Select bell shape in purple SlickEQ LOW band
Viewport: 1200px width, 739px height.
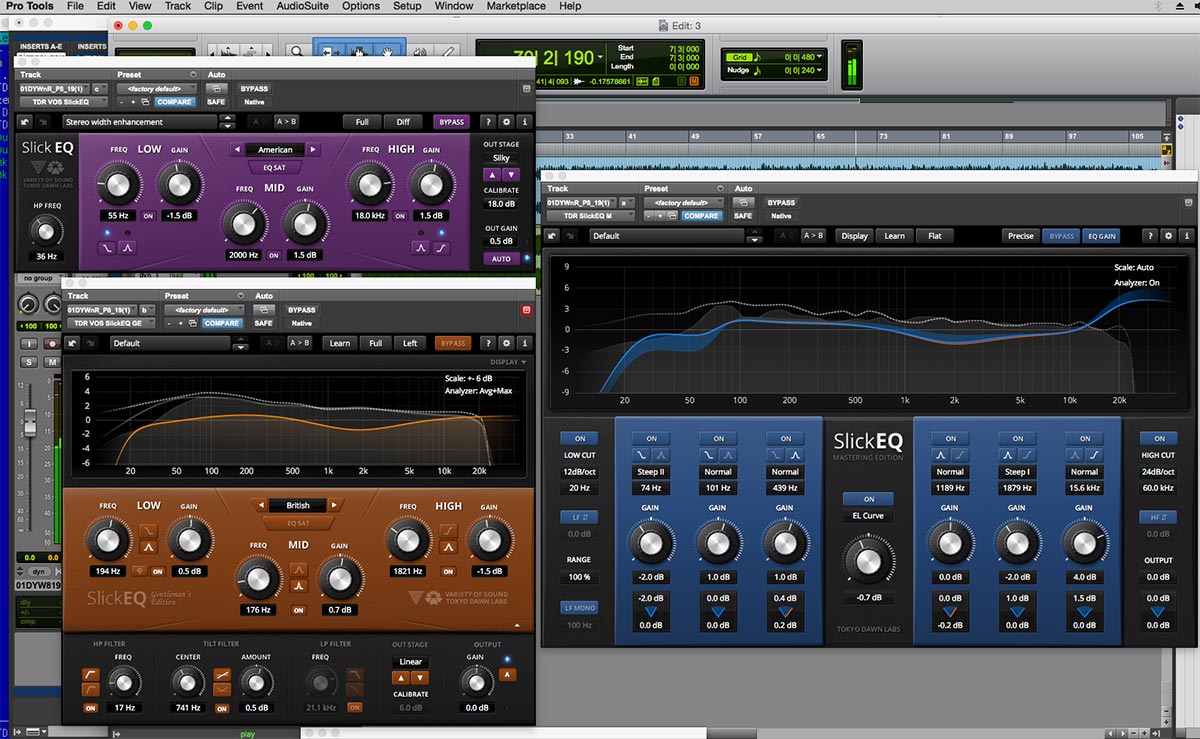(x=127, y=247)
